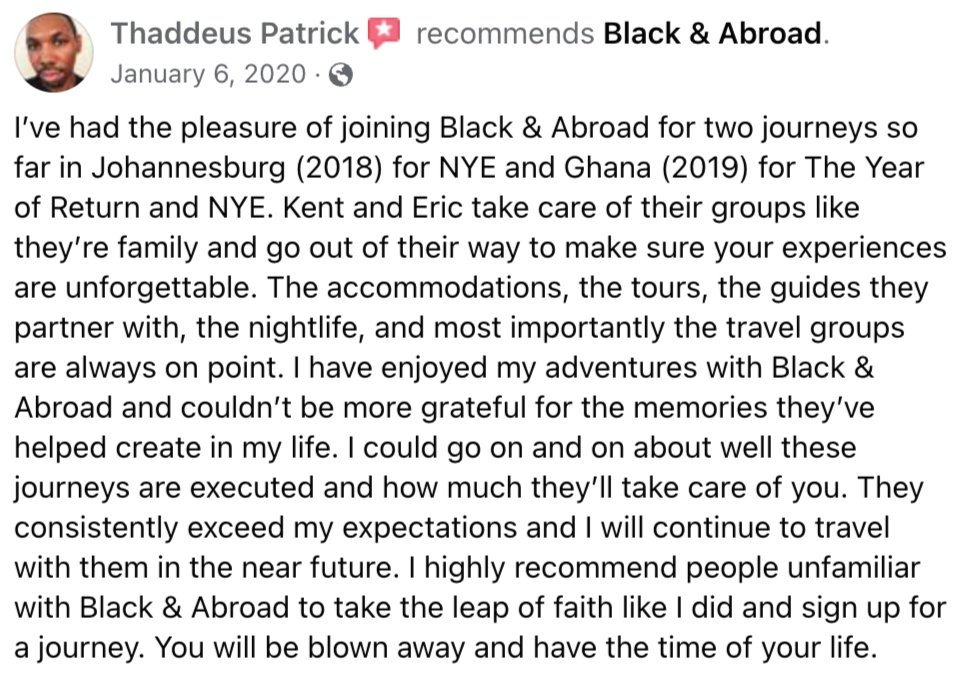The width and height of the screenshot is (962, 683).
Task: Open the Black & Abroad page link
Action: pos(712,33)
